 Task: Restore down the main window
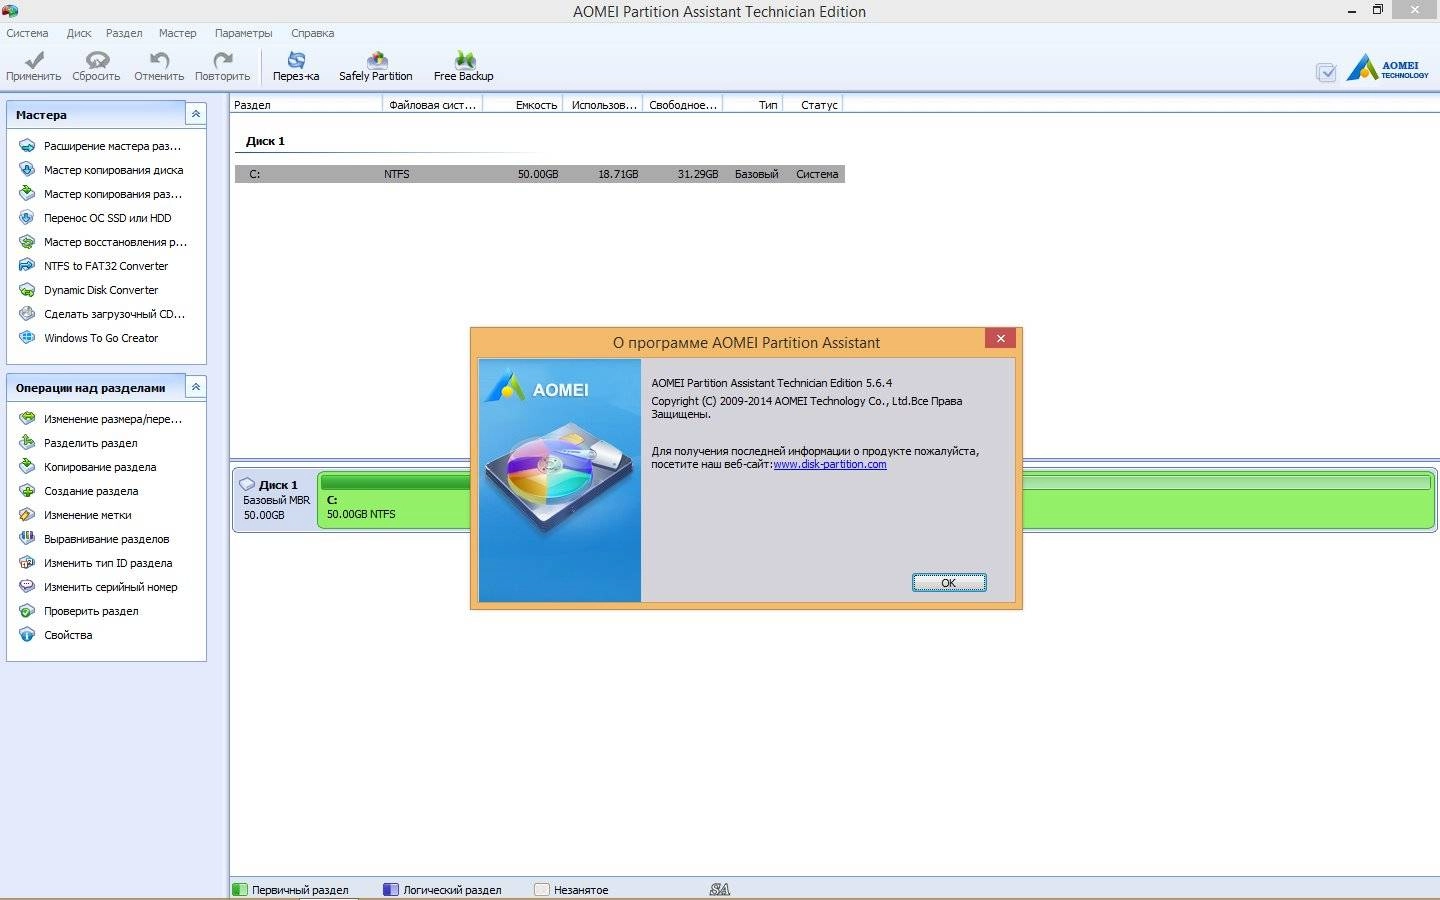tap(1377, 10)
